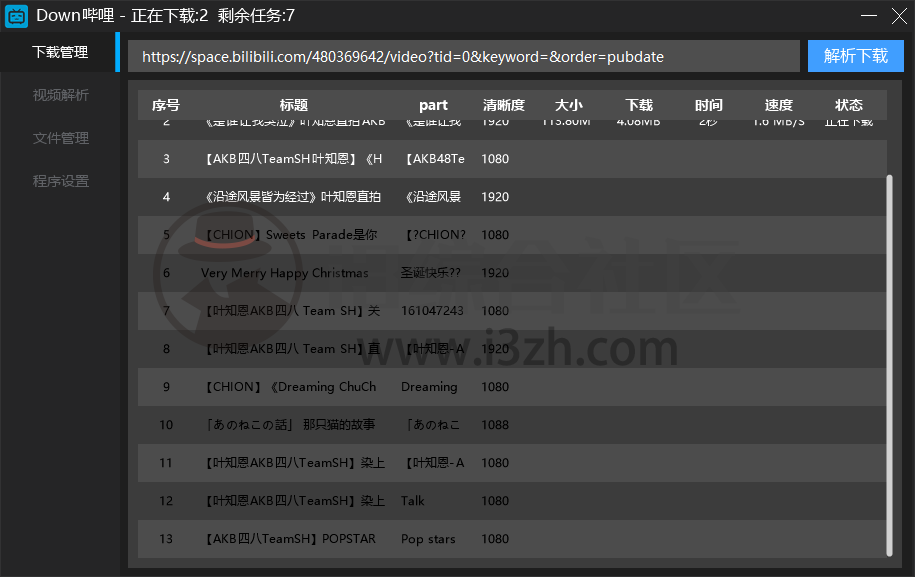Select row 4 《沿途风景皆为经过》叶知恩直拍
The height and width of the screenshot is (577, 915).
click(x=512, y=197)
